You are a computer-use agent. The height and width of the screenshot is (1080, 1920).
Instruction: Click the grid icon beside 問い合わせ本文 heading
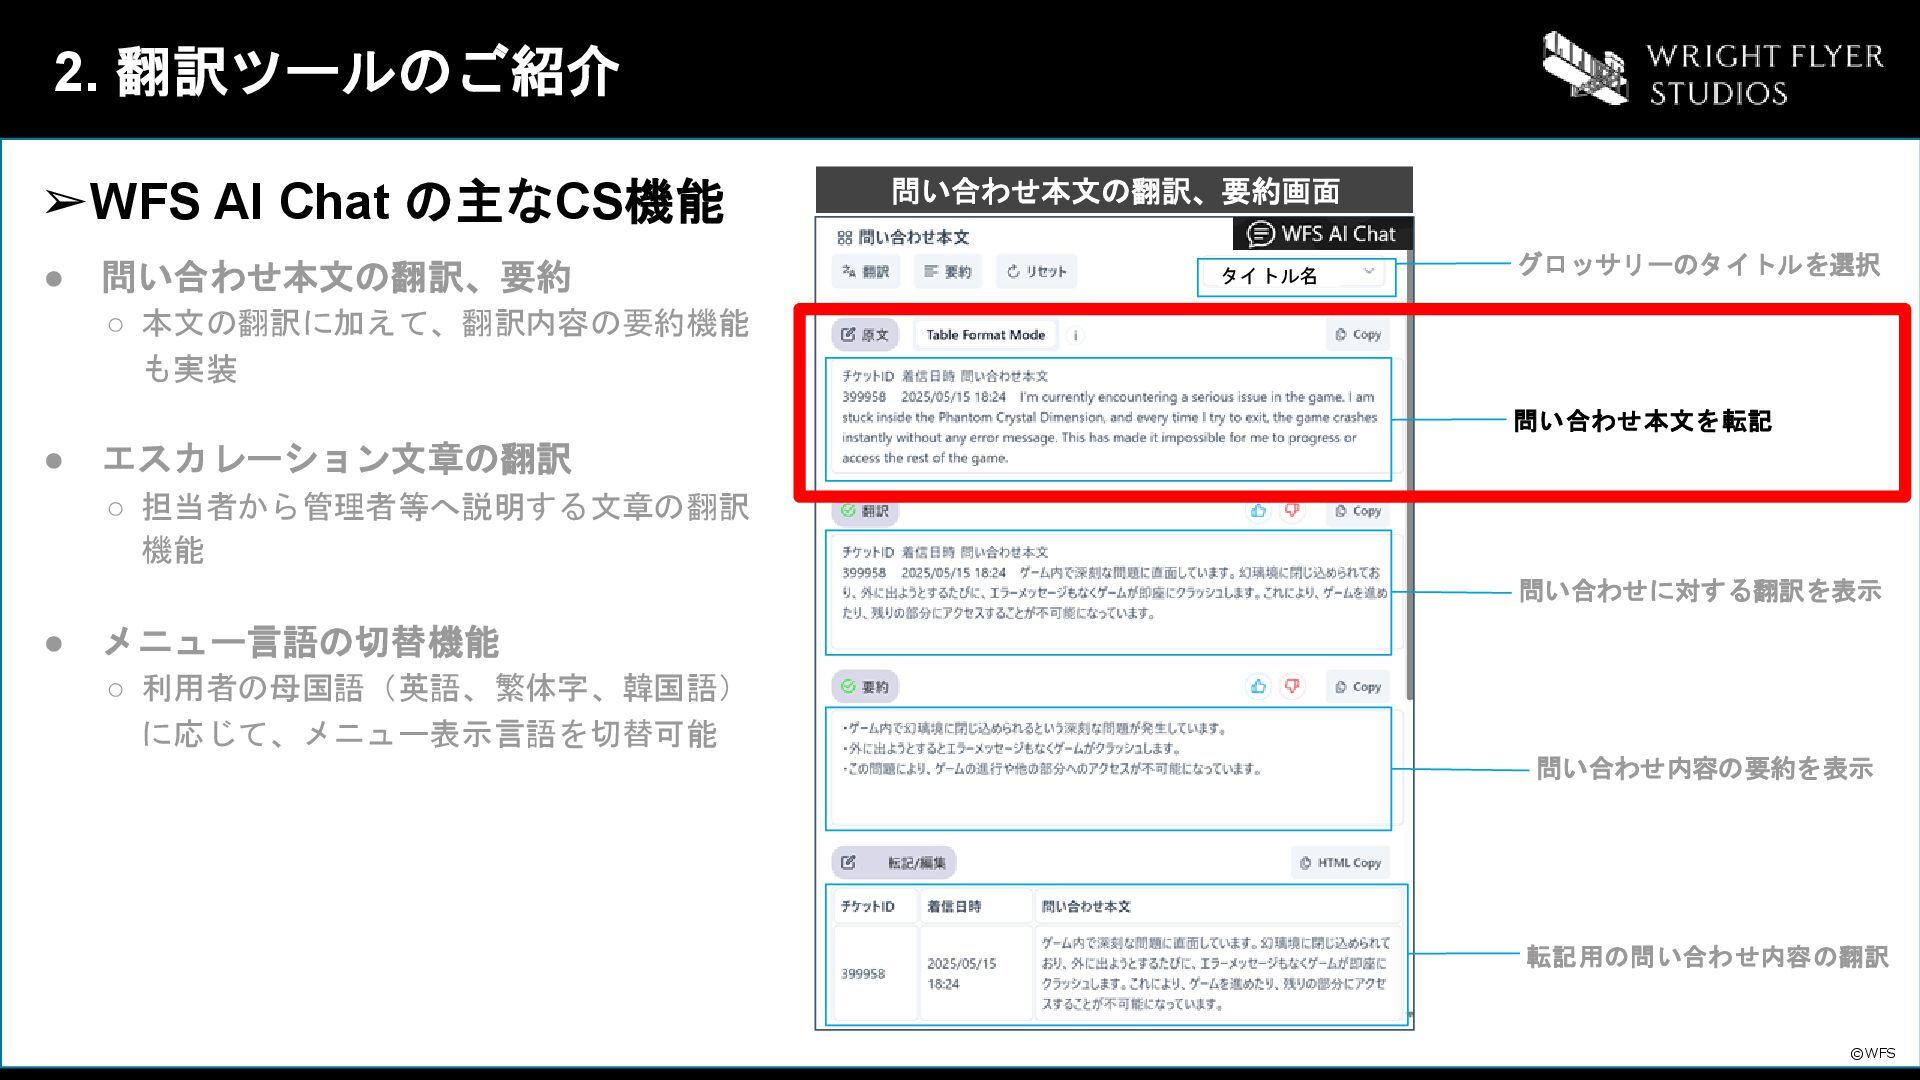coord(845,238)
